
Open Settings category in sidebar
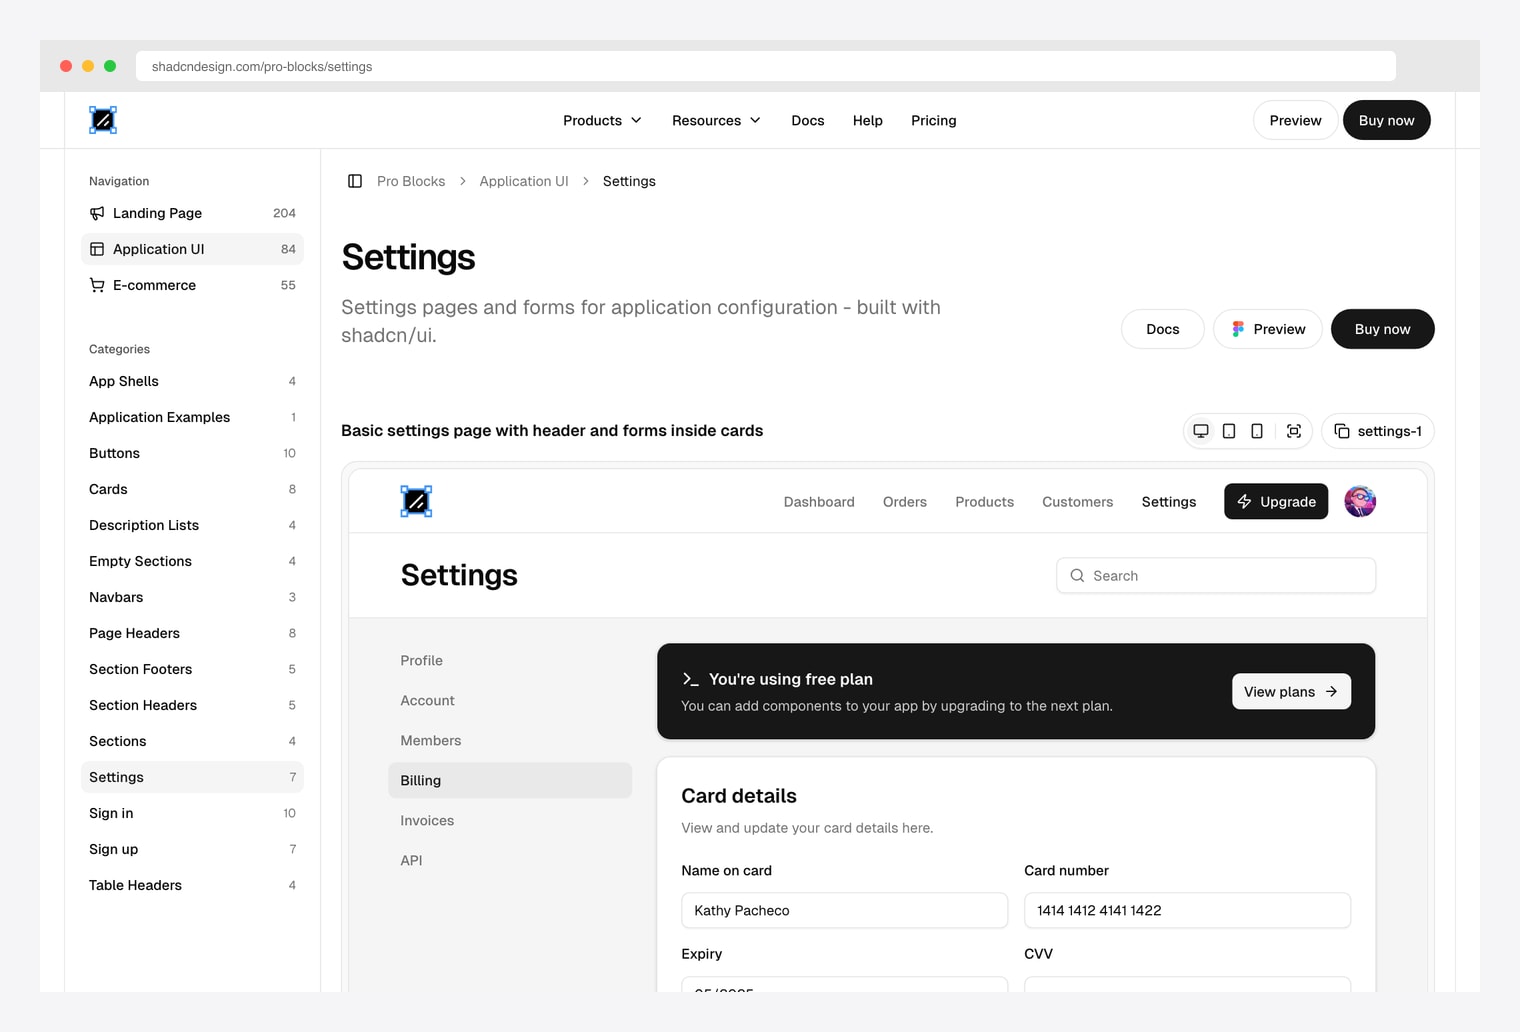[x=192, y=777]
